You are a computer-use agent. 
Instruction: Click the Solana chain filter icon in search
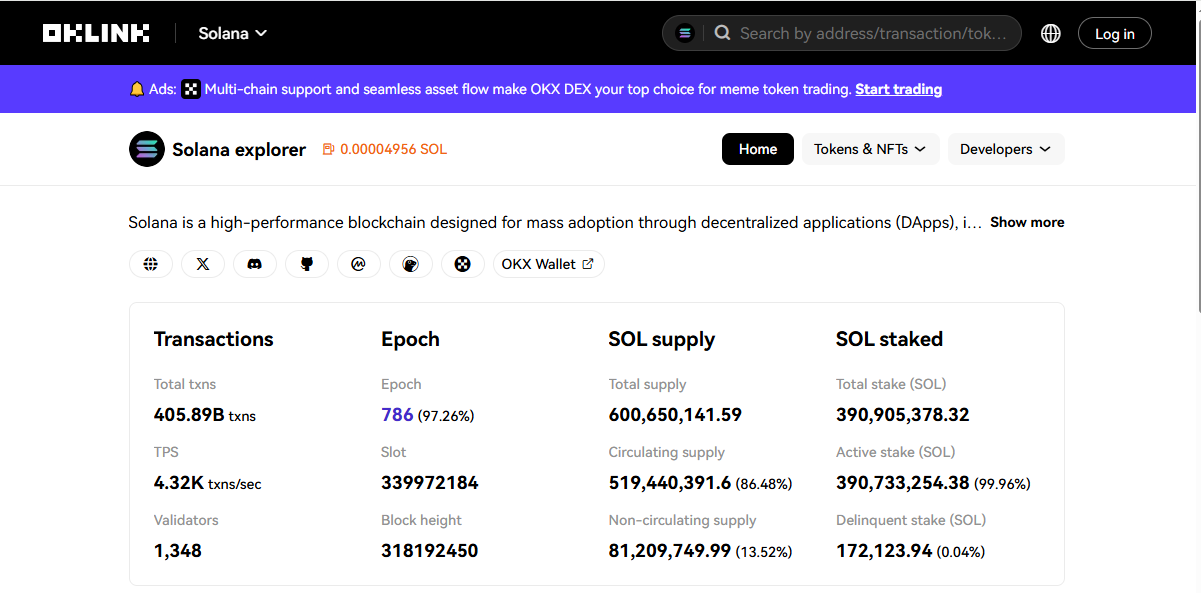(x=685, y=33)
